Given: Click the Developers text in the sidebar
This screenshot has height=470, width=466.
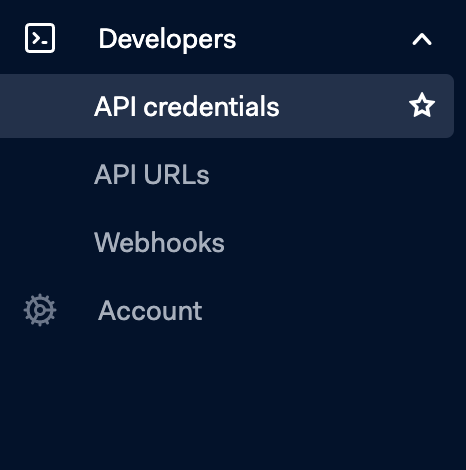Looking at the screenshot, I should click(x=167, y=40).
